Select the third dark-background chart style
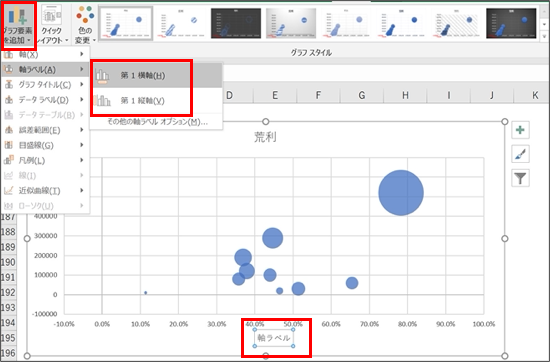The image size is (550, 362). tap(236, 23)
